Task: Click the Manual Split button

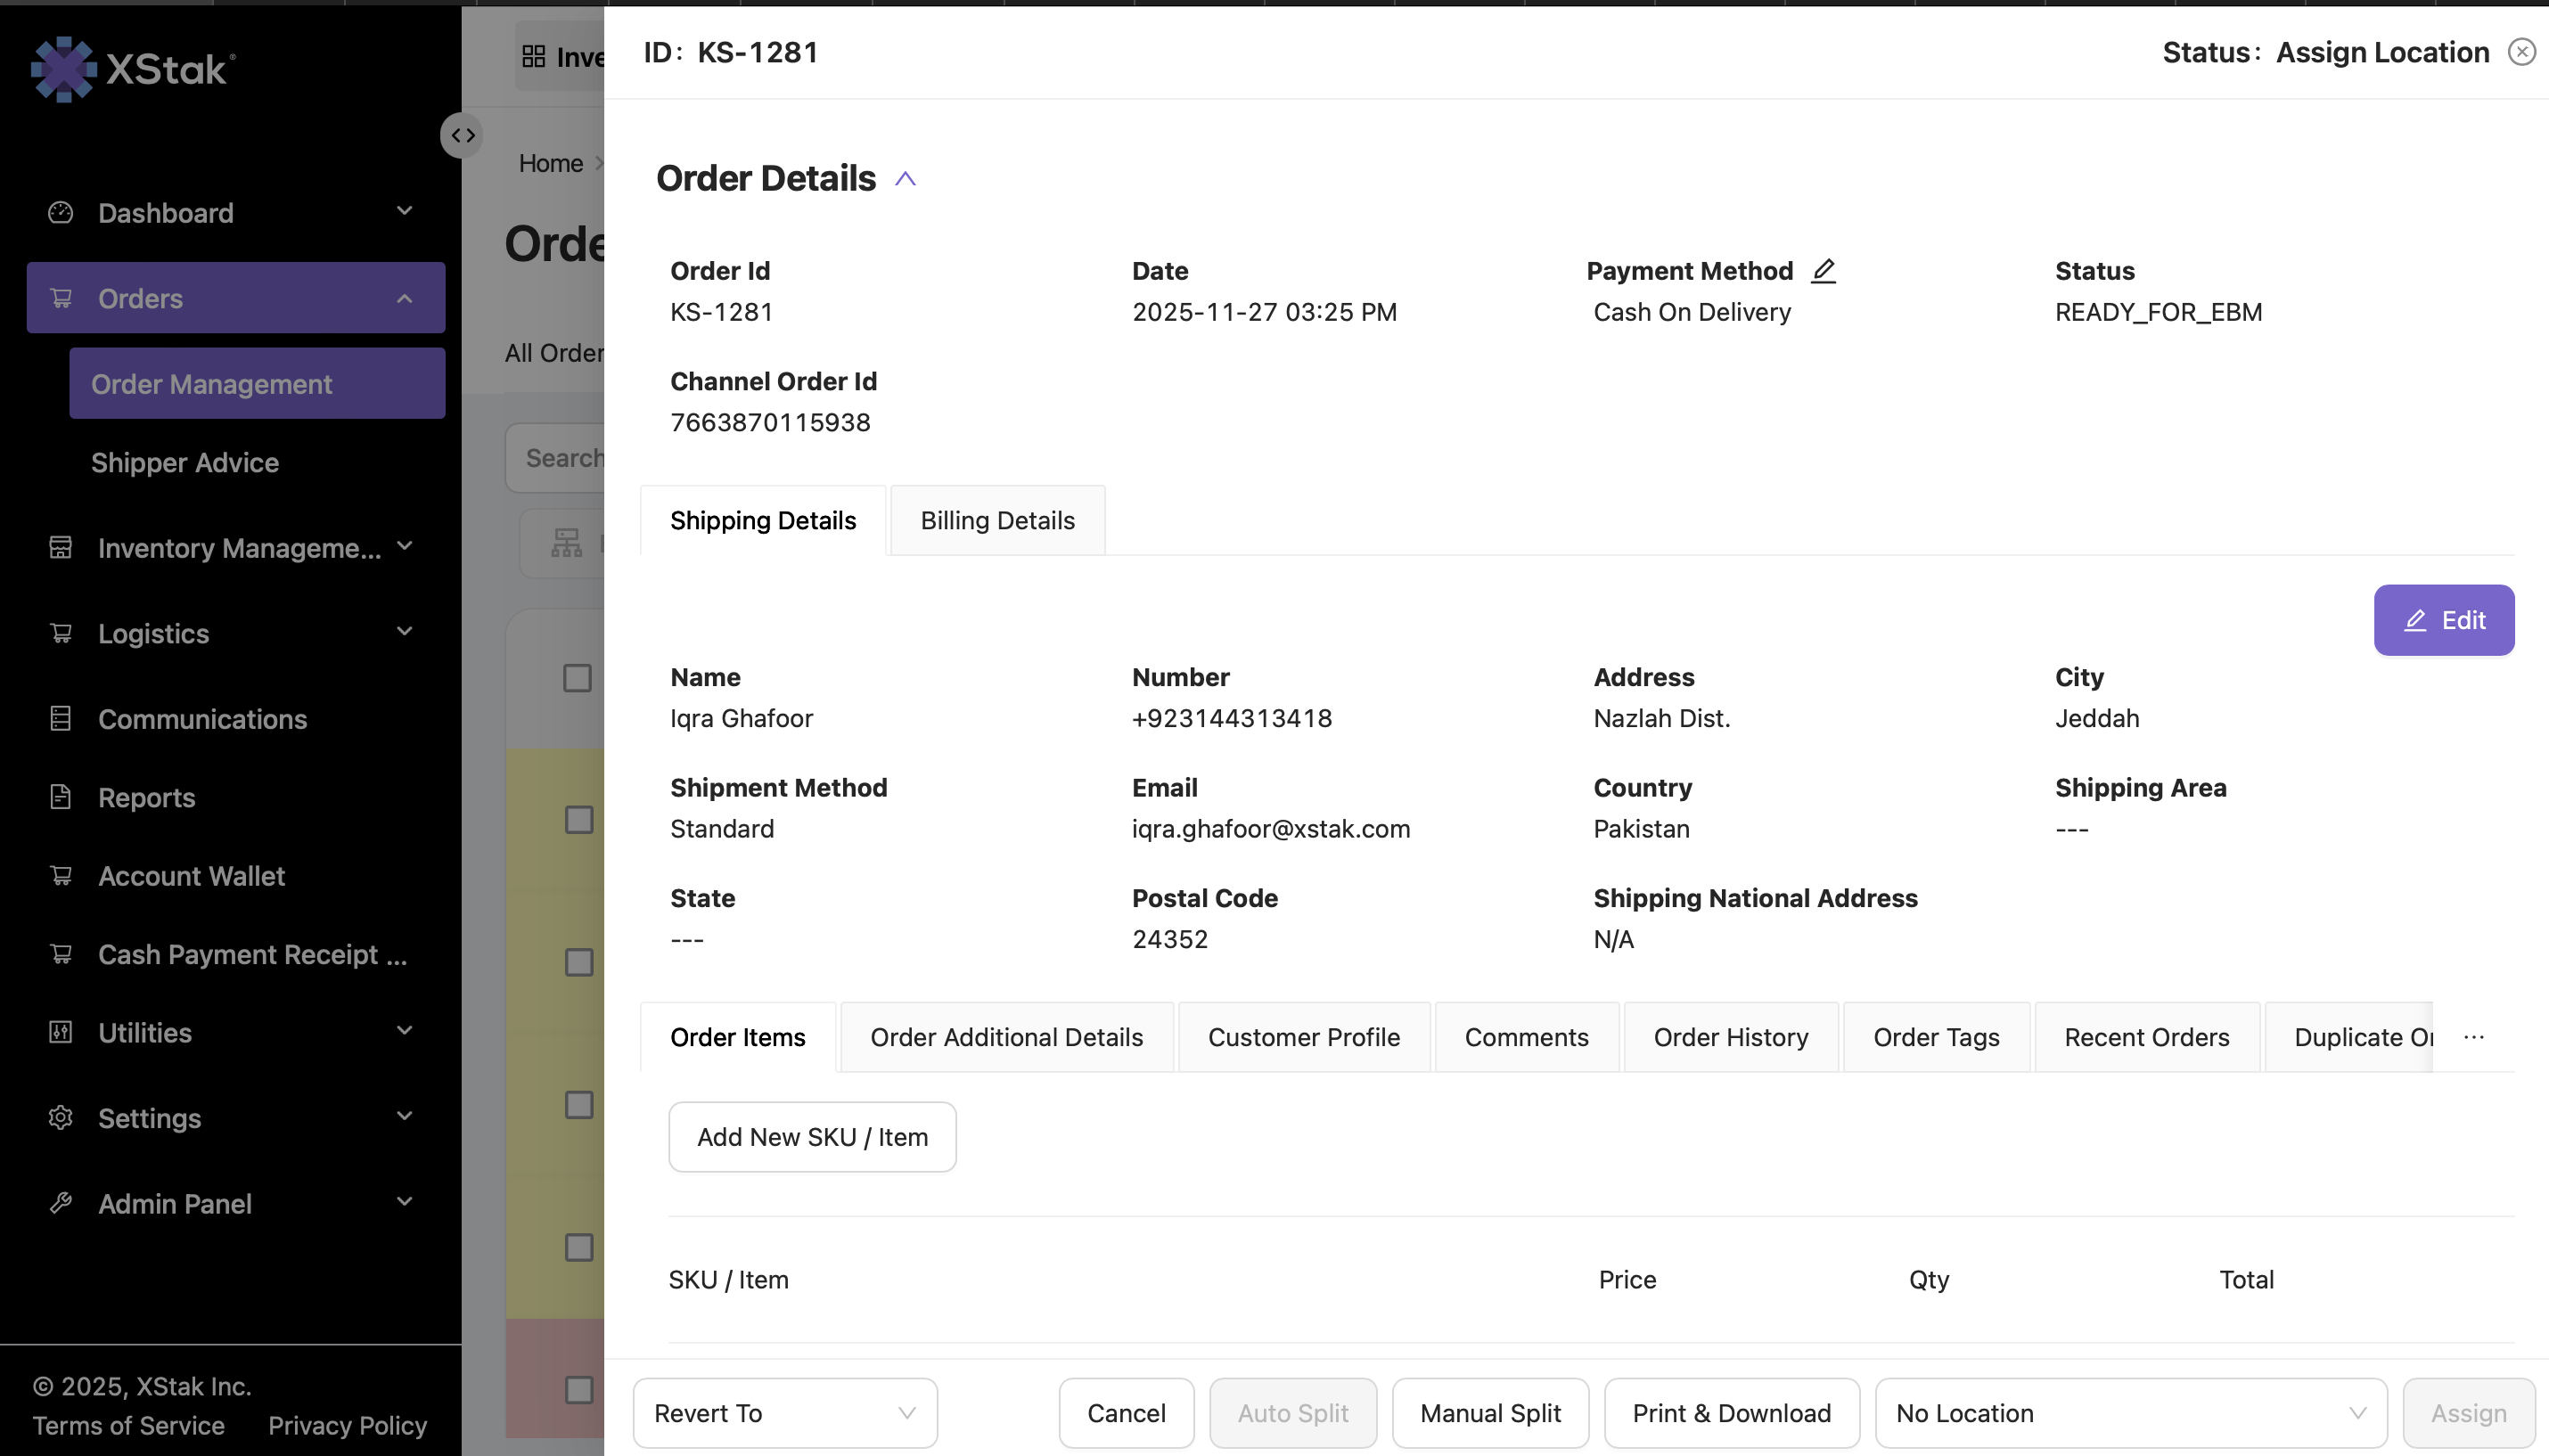Action: pos(1490,1413)
